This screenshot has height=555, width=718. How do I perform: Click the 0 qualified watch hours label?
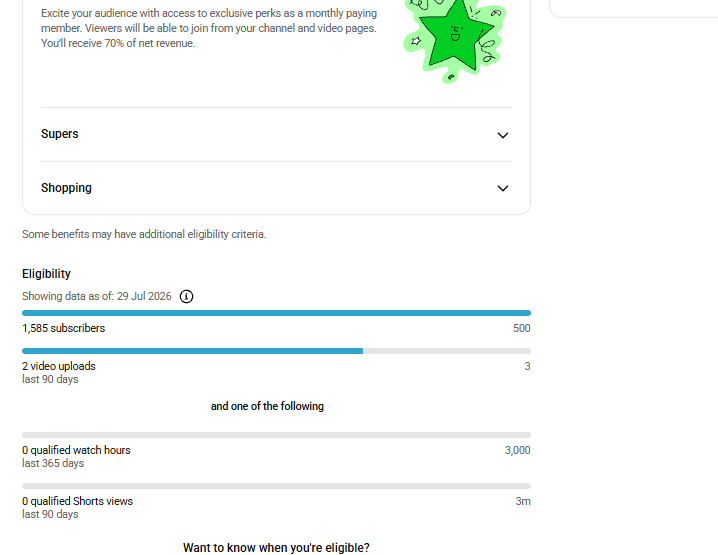pos(76,450)
